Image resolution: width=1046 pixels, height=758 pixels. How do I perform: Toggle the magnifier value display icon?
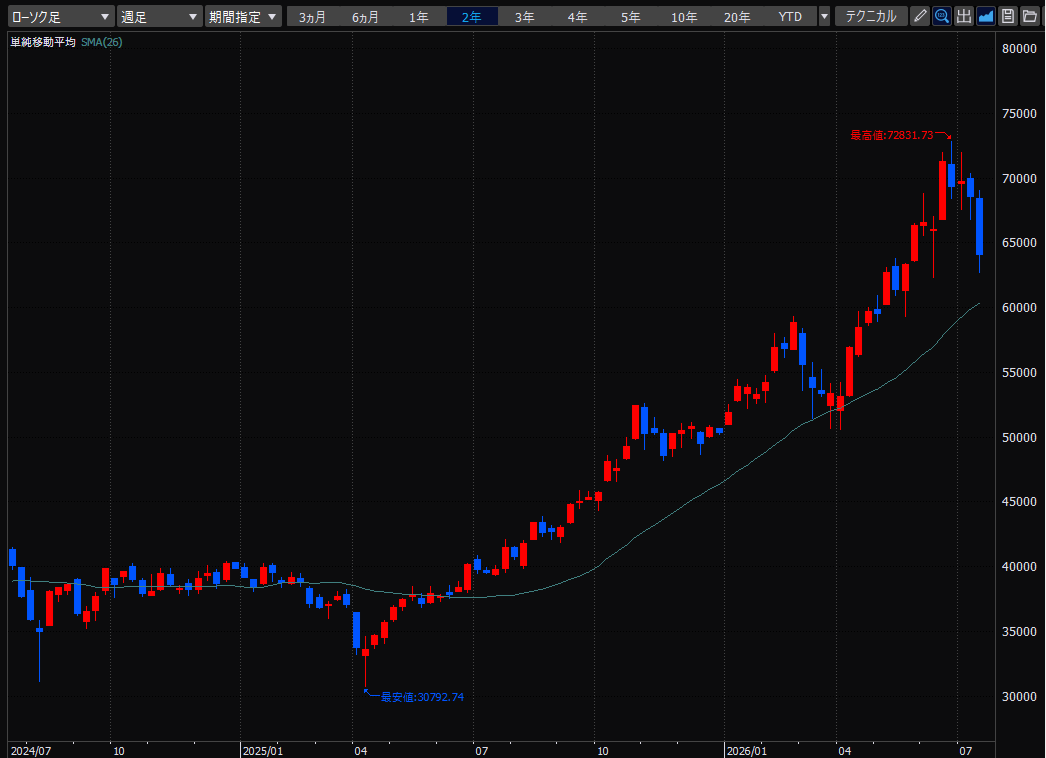point(941,16)
